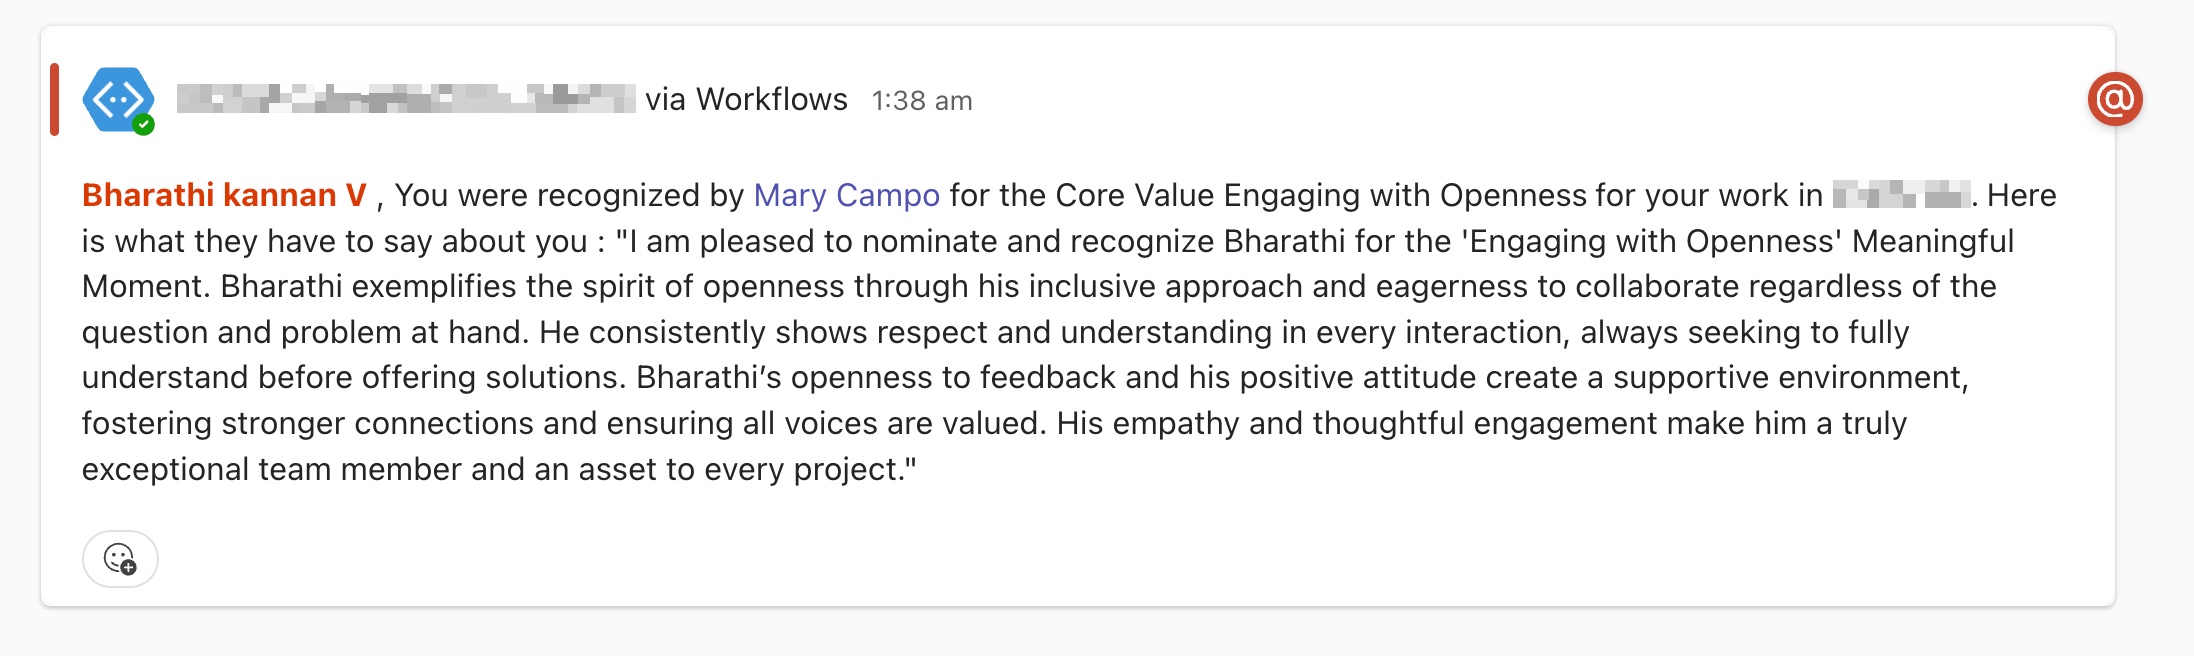Click the phrase 'fostering stronger connections'
The width and height of the screenshot is (2194, 656).
pos(308,423)
